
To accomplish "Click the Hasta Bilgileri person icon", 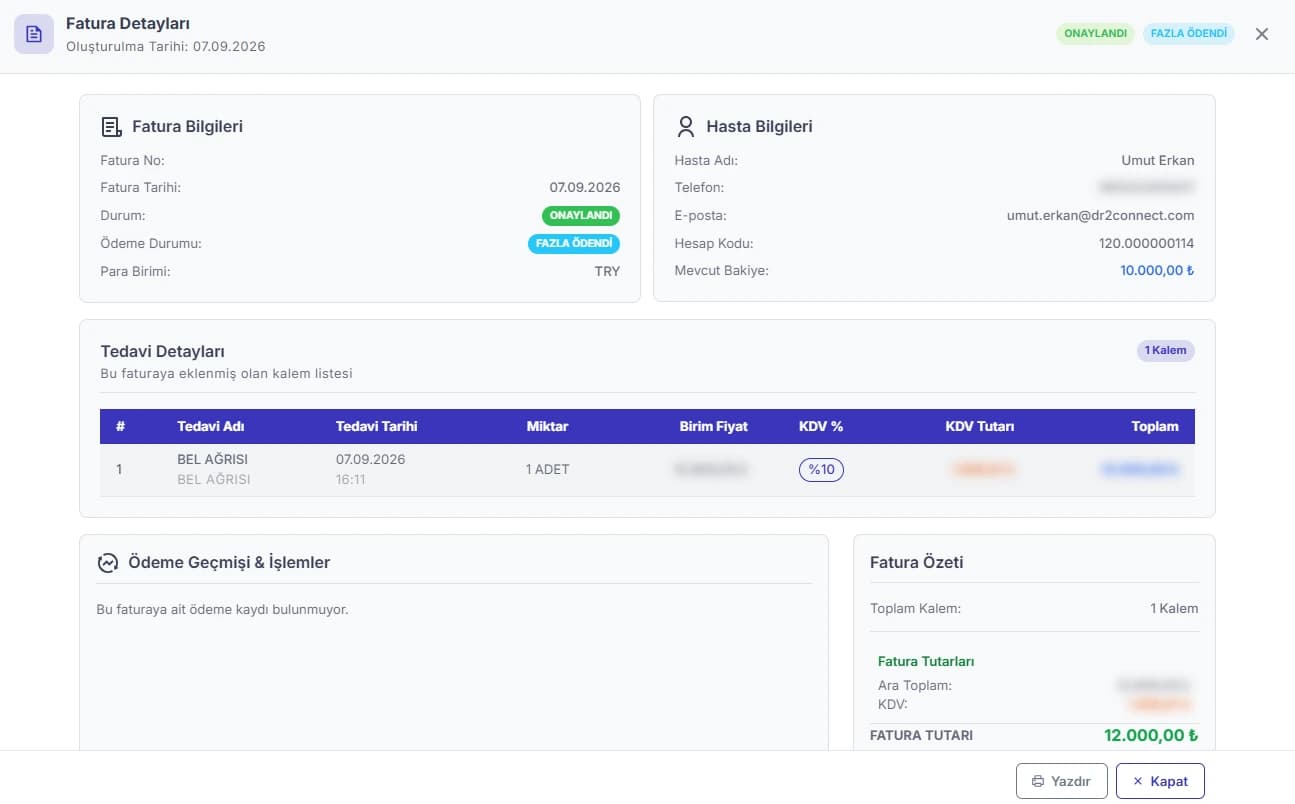I will coord(685,127).
